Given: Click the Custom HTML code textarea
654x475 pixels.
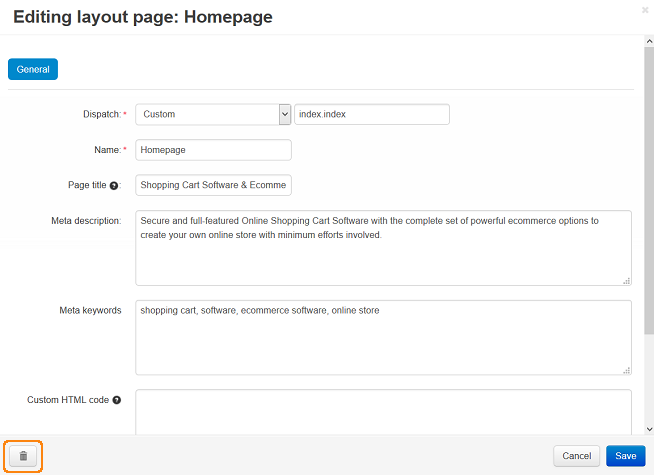Looking at the screenshot, I should [383, 412].
